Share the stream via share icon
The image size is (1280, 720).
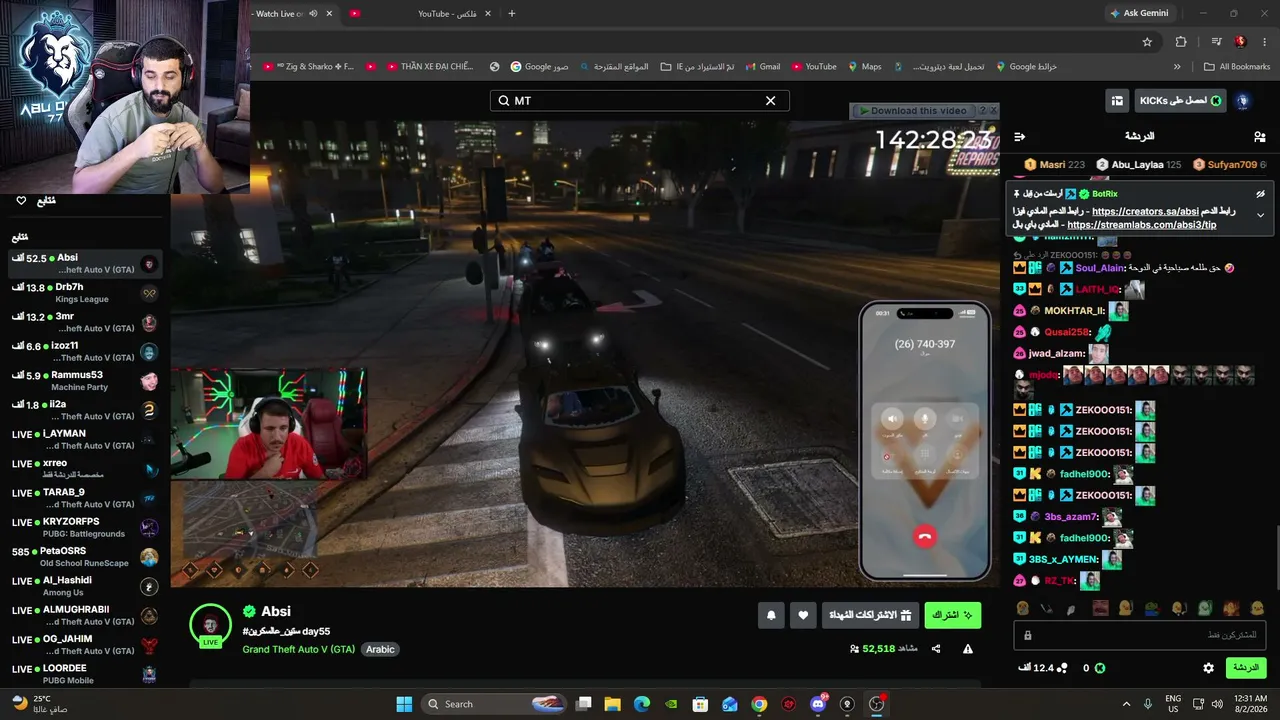(936, 649)
